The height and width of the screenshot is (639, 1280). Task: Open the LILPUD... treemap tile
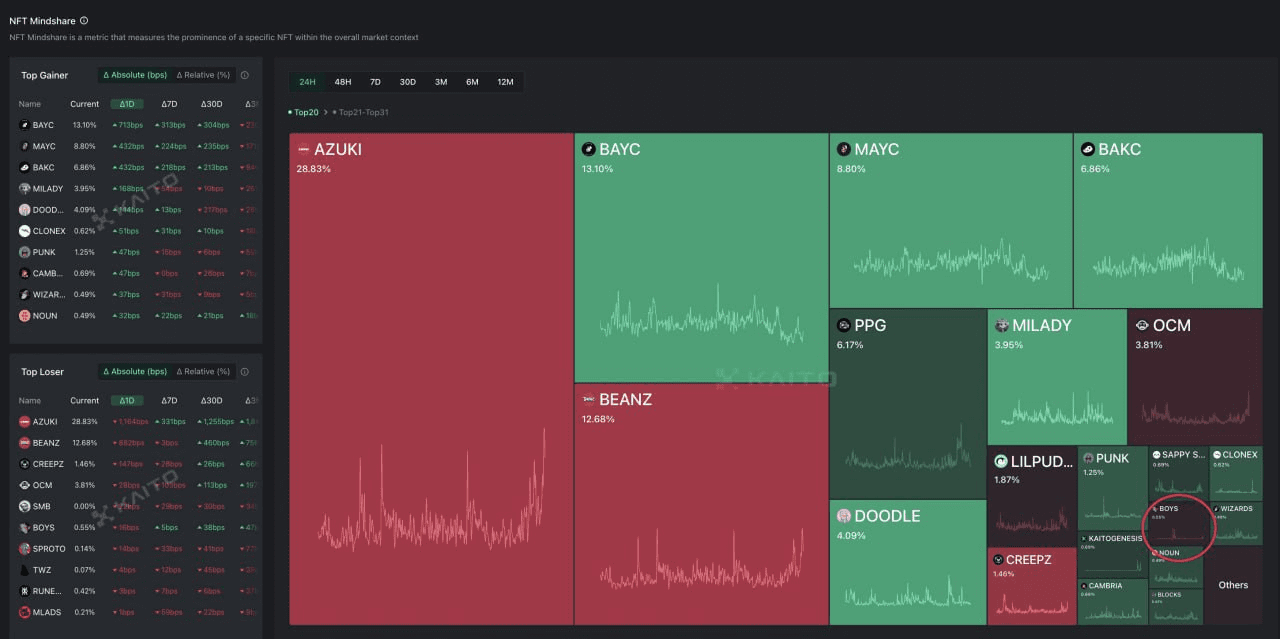tap(1032, 496)
